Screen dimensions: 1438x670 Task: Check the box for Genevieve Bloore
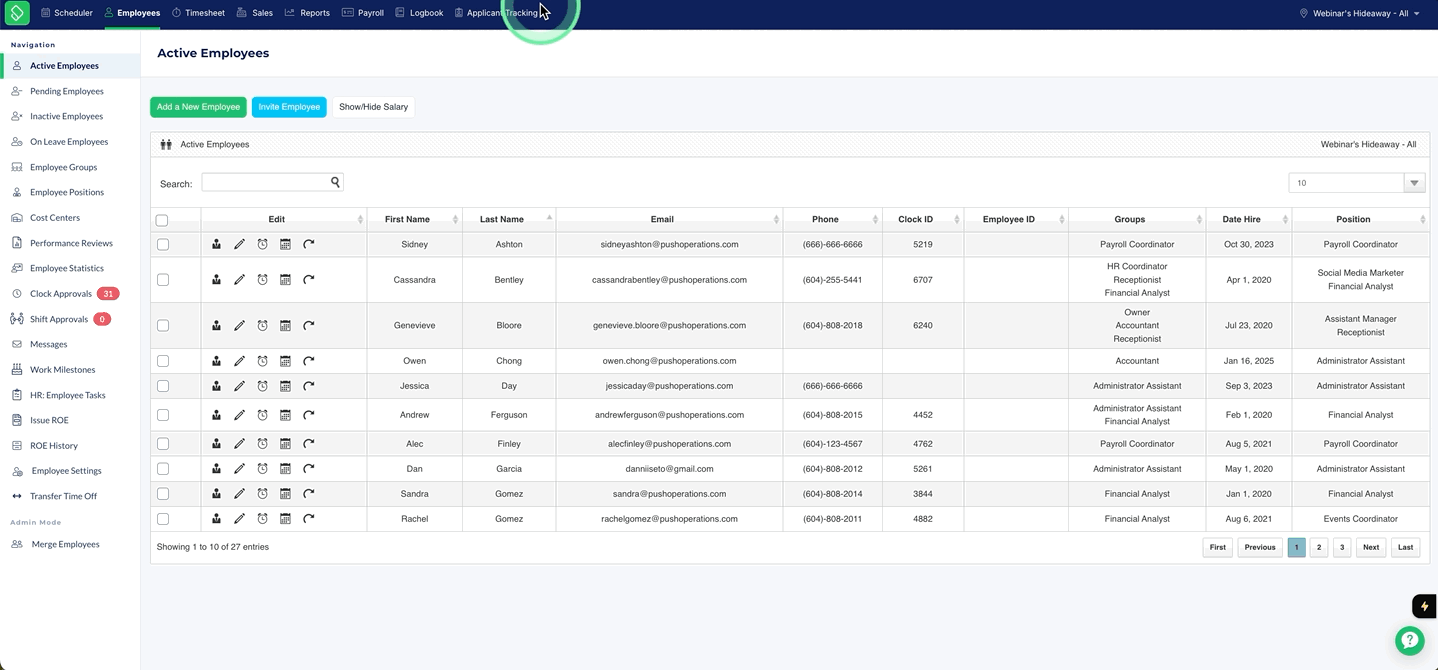click(x=163, y=325)
